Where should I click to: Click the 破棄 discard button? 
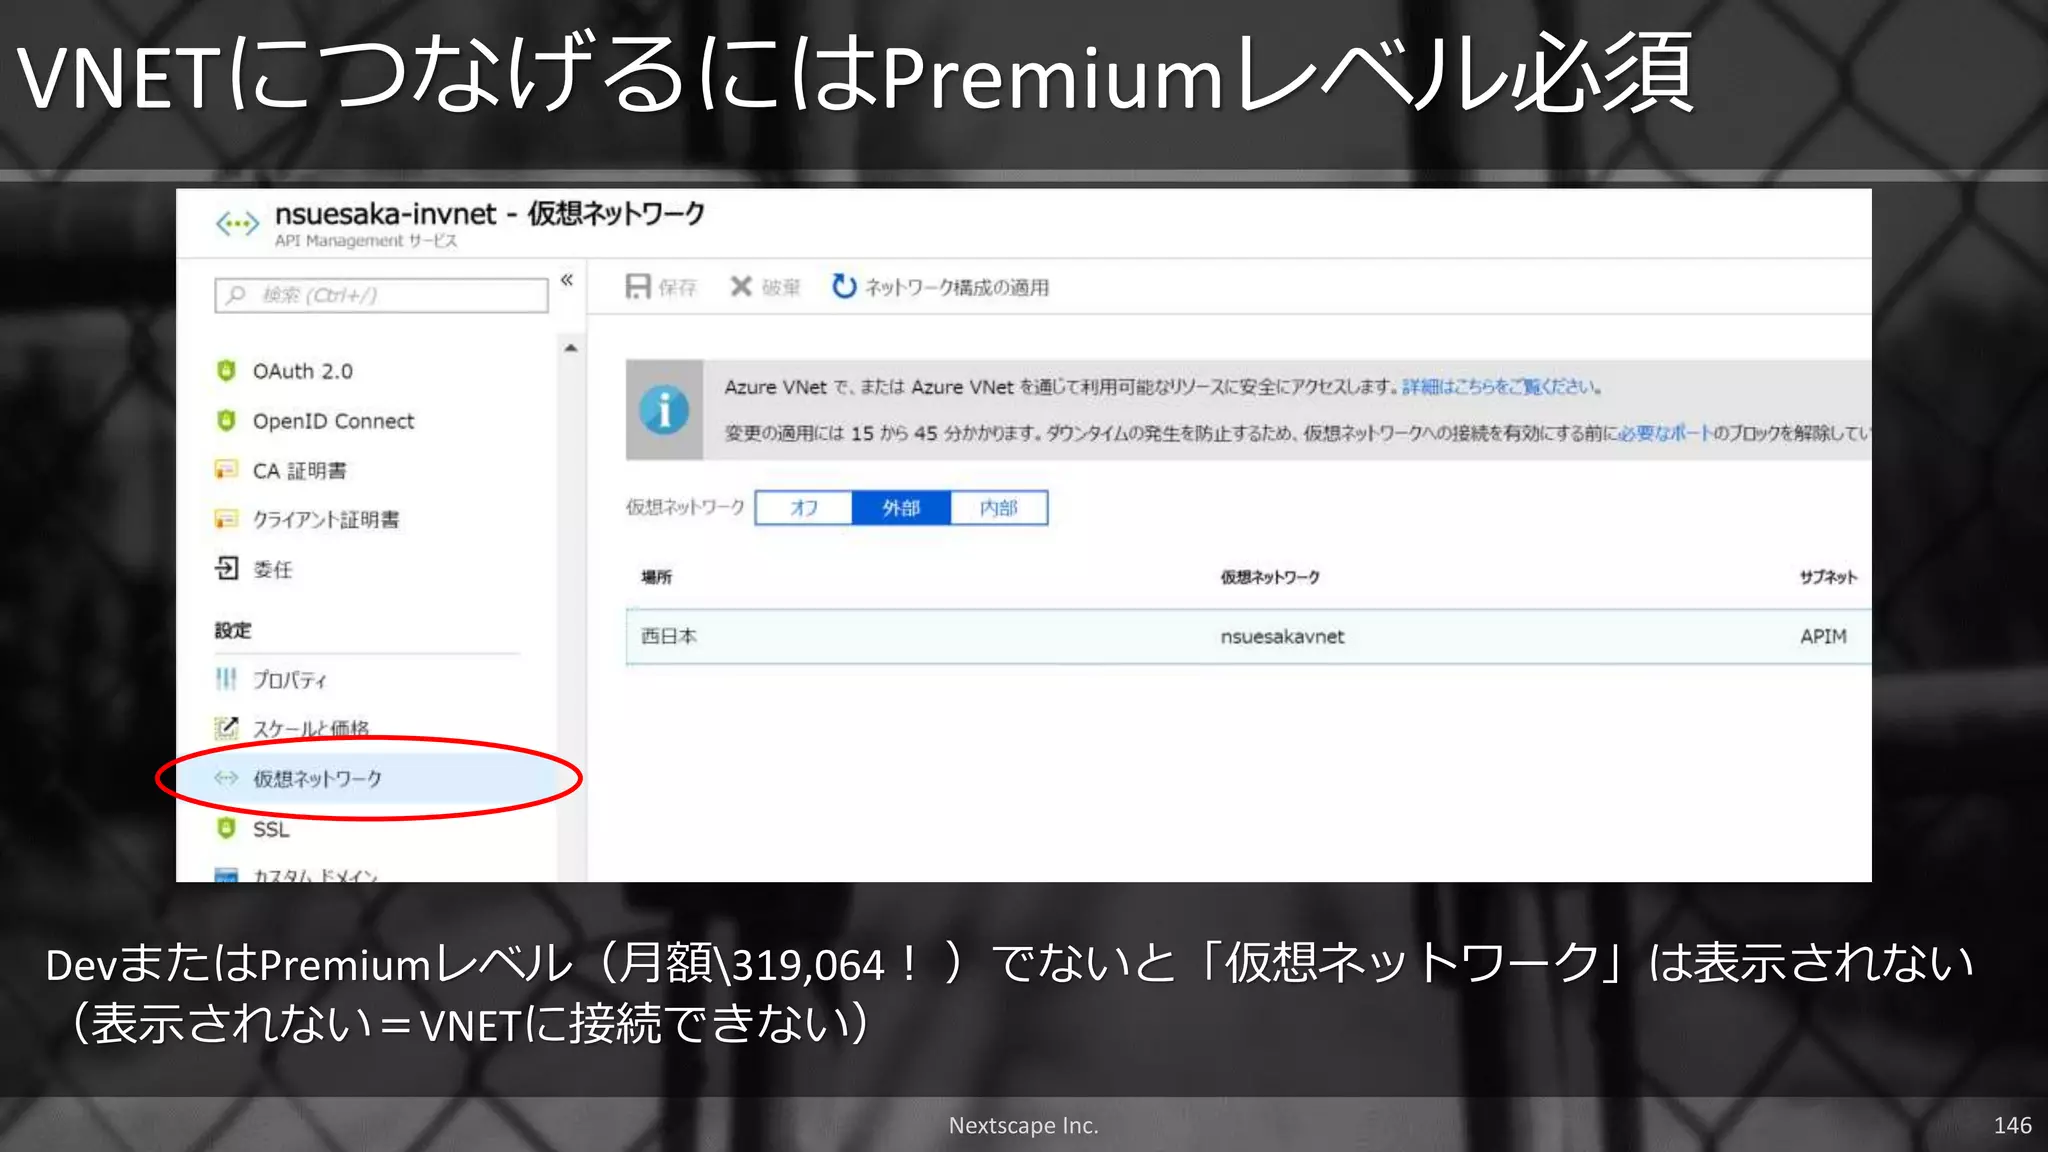765,287
